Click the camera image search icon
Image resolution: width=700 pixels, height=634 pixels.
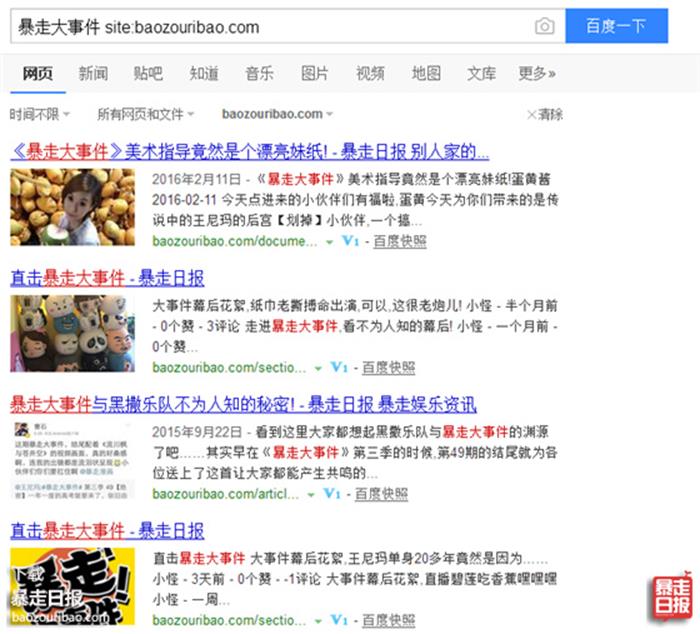tap(544, 27)
